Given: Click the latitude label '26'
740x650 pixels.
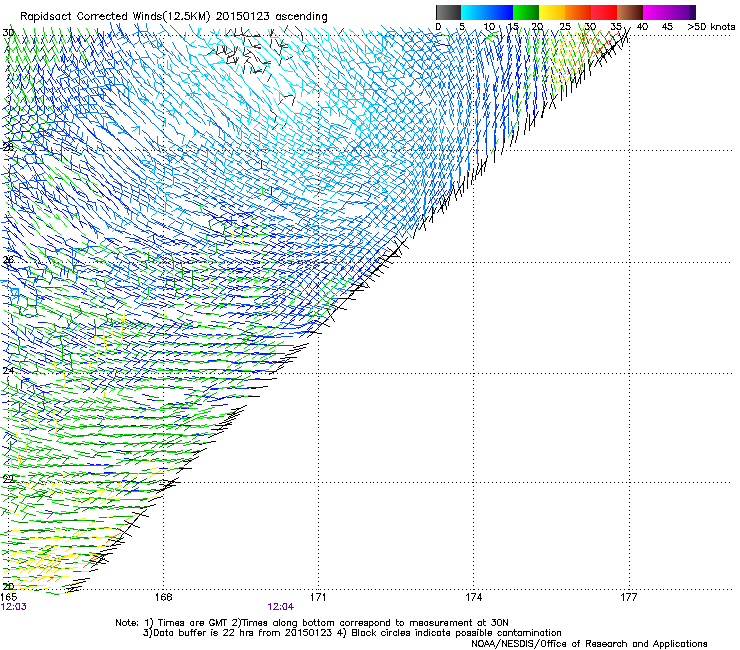Looking at the screenshot, I should [x=8, y=260].
